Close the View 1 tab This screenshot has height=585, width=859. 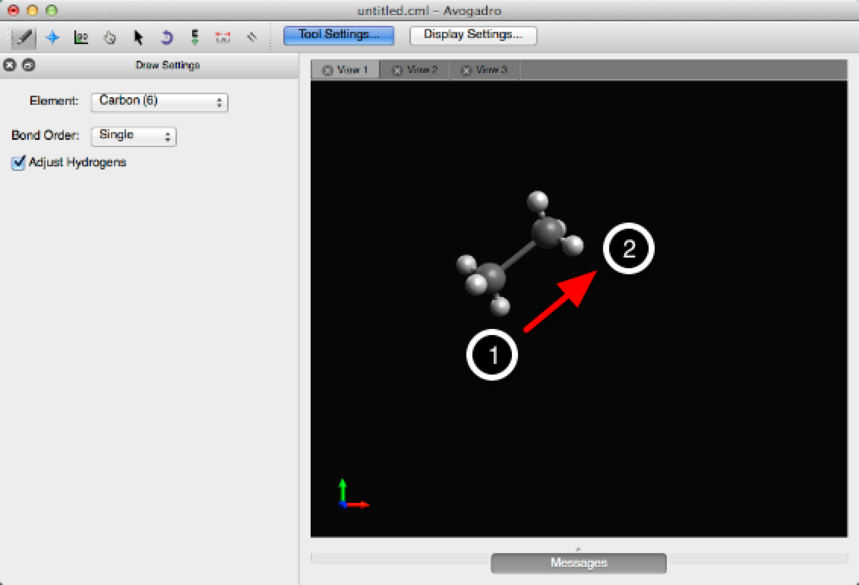click(328, 71)
